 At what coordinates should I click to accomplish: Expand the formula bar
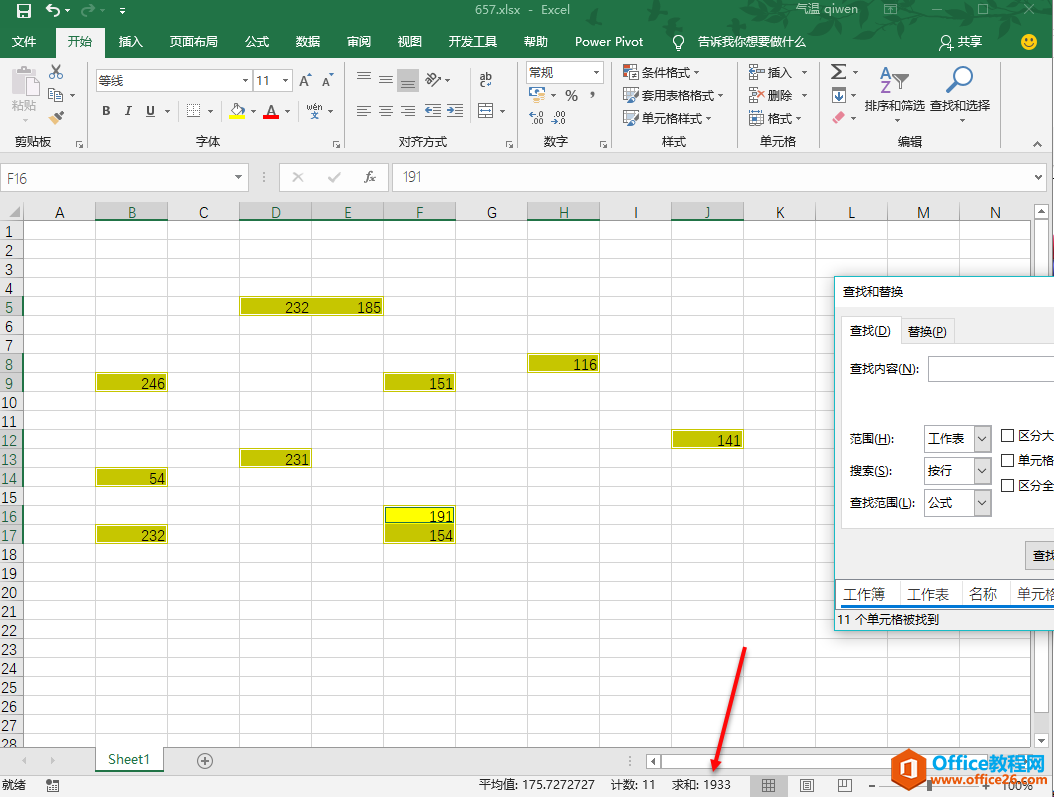[x=1039, y=177]
